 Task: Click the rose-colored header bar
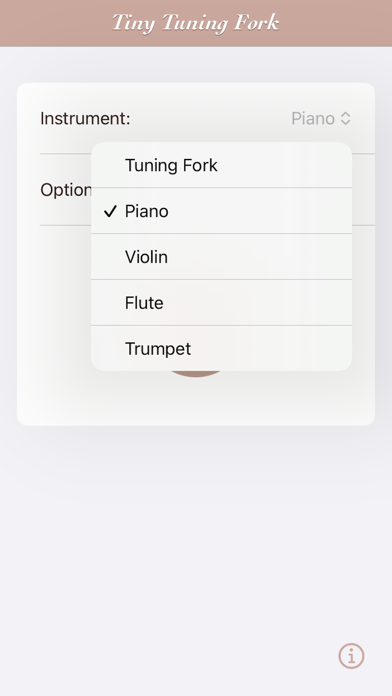(196, 23)
